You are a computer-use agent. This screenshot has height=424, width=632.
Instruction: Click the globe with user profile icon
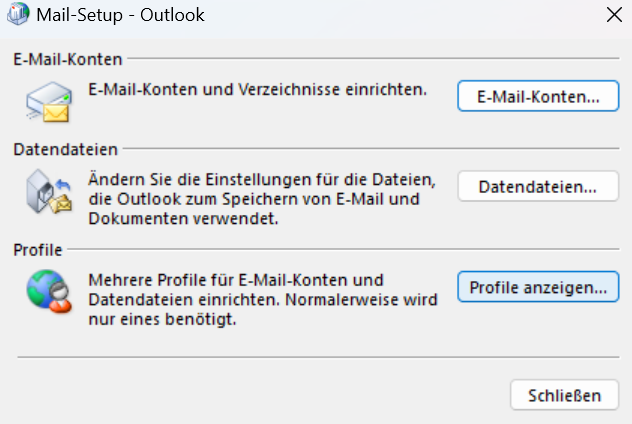coord(49,291)
